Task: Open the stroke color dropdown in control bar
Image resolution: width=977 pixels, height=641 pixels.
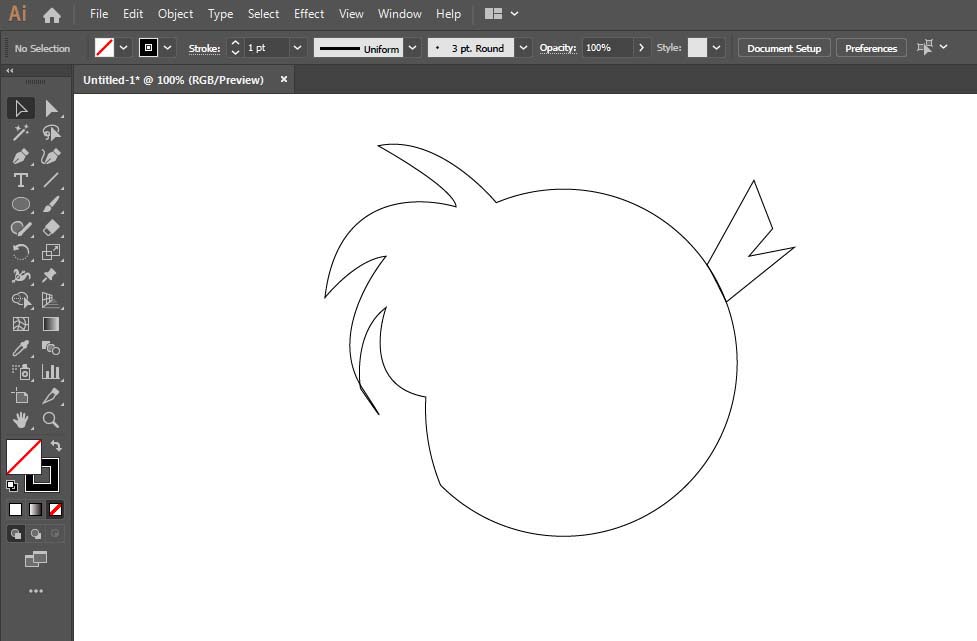Action: [x=168, y=48]
